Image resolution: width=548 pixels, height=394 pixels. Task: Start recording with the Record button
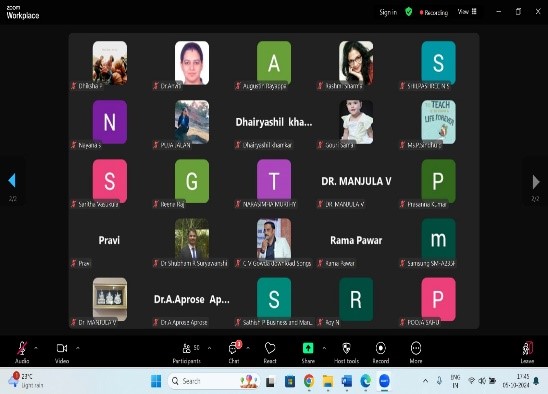click(x=381, y=352)
